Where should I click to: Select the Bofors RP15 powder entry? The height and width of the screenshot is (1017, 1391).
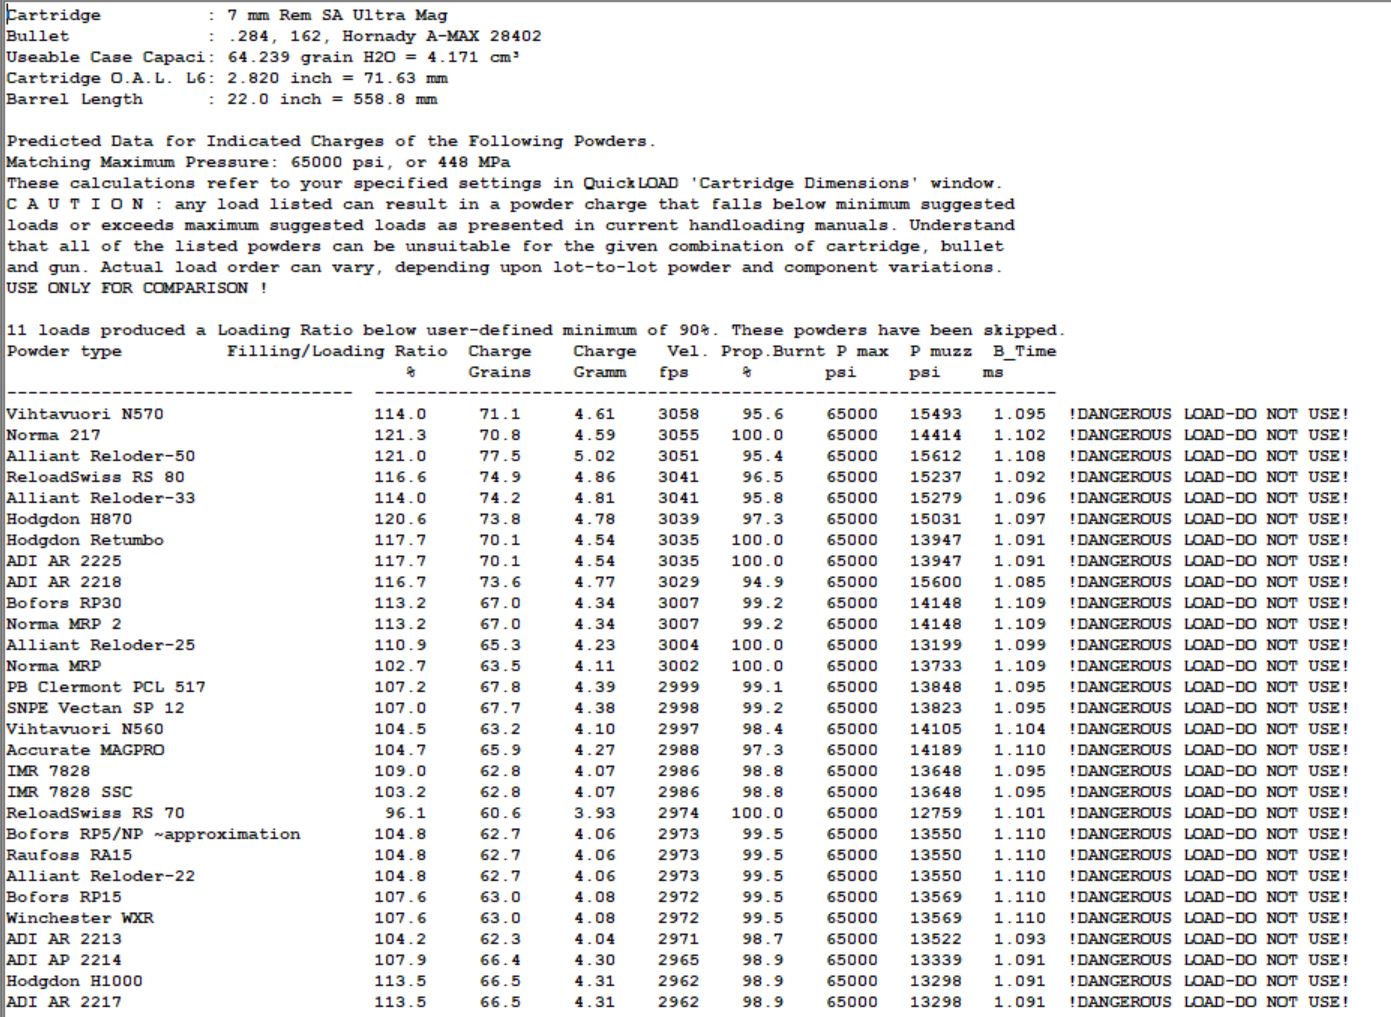tap(64, 897)
